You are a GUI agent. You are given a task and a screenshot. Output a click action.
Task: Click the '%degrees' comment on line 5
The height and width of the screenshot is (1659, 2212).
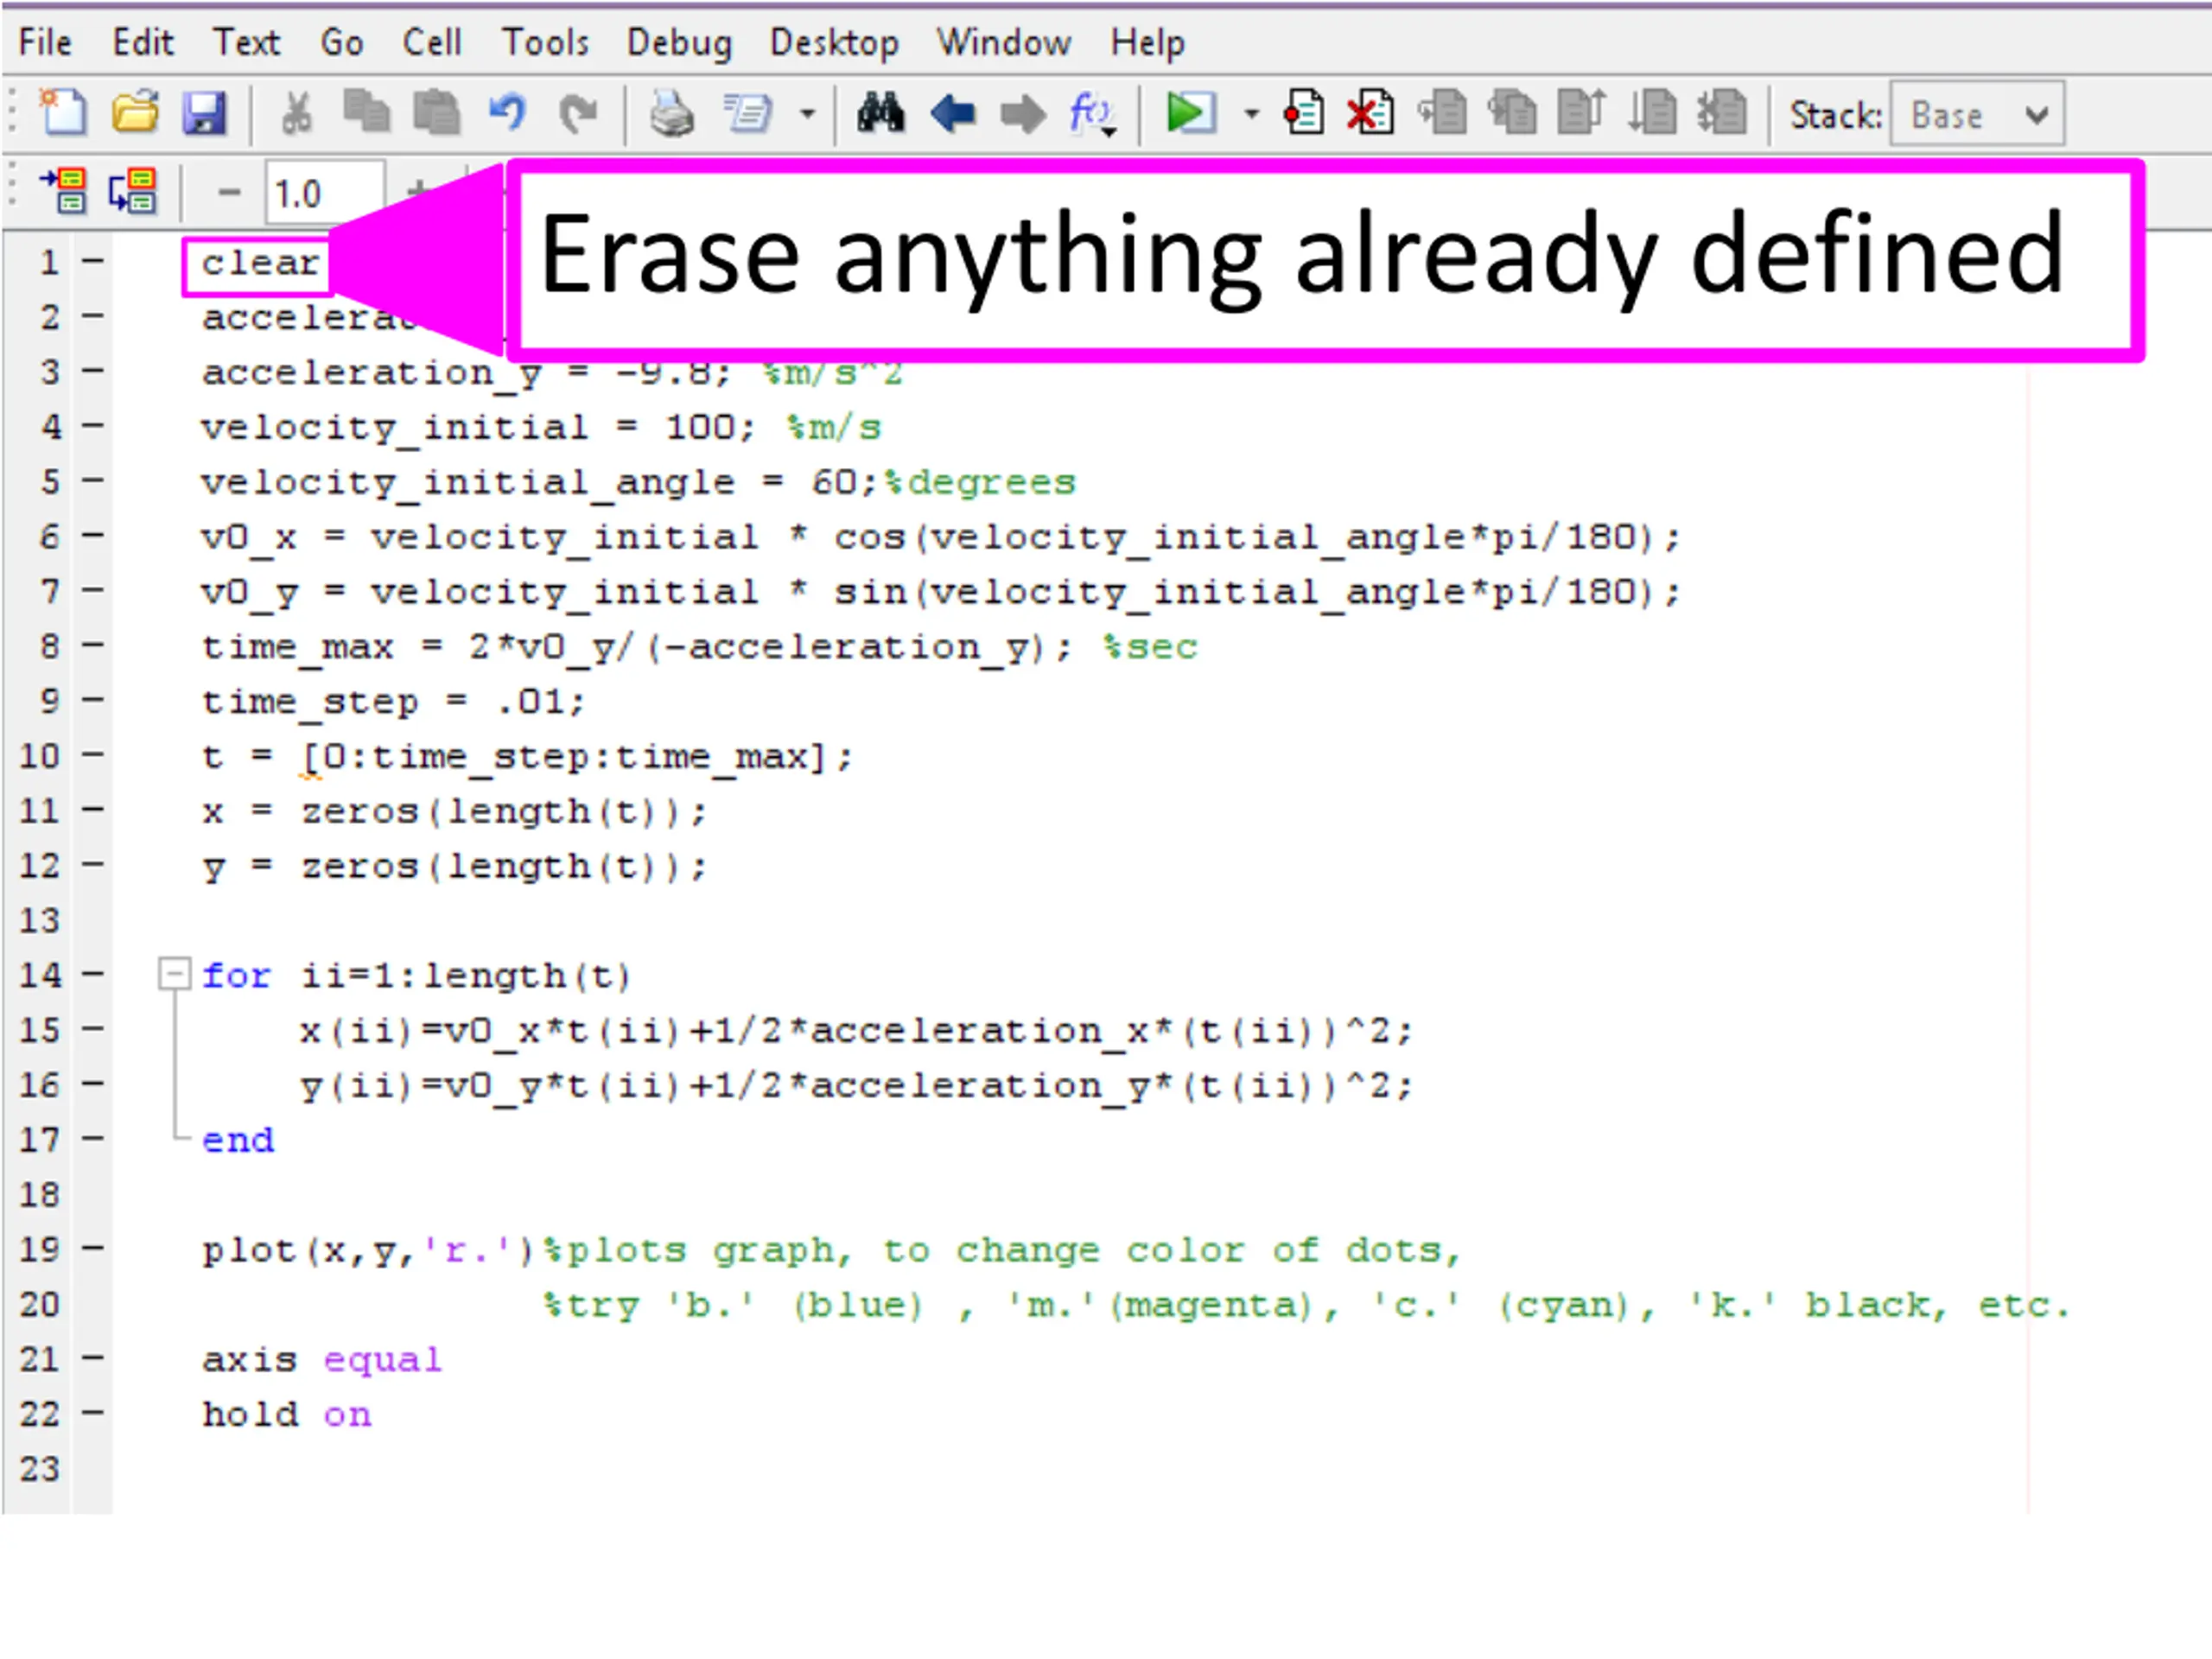tap(980, 483)
